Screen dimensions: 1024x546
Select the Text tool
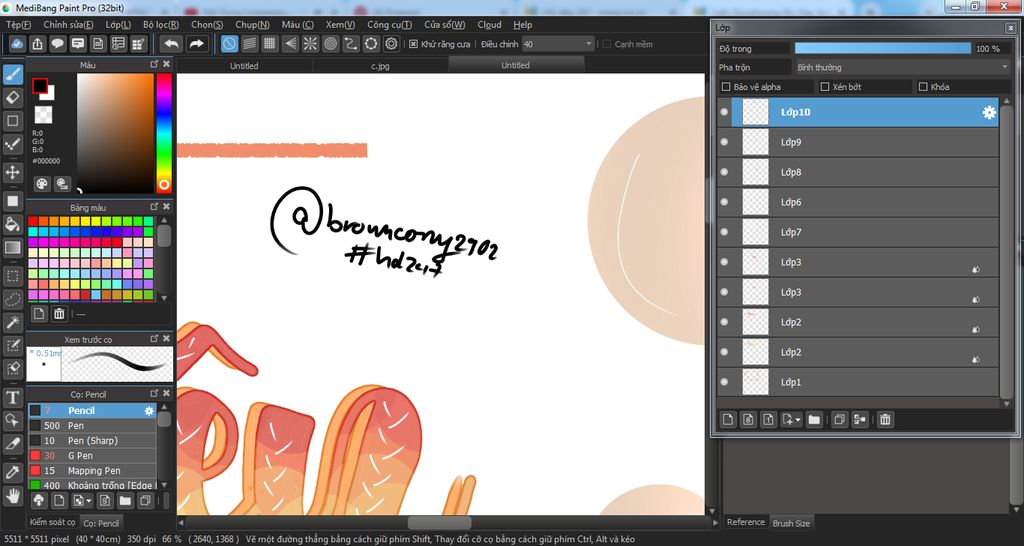[x=12, y=397]
